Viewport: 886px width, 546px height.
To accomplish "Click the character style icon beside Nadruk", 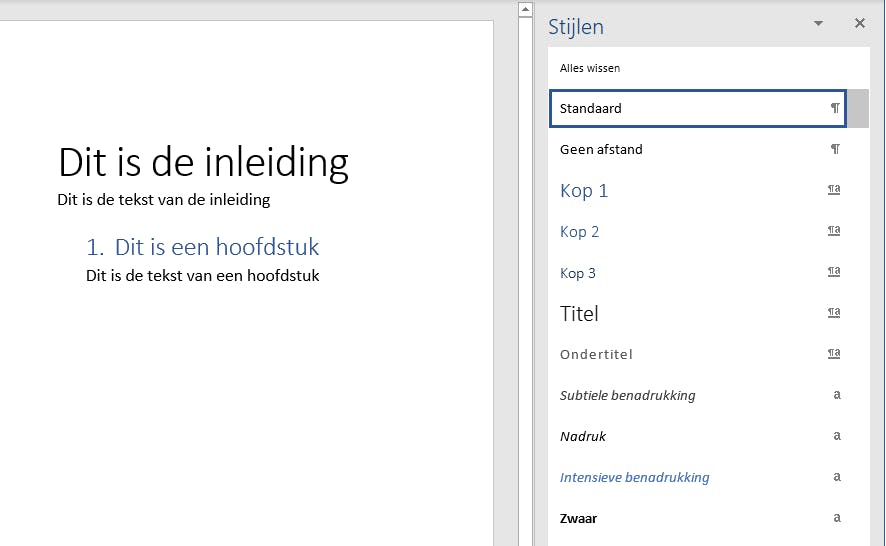I will tap(837, 436).
